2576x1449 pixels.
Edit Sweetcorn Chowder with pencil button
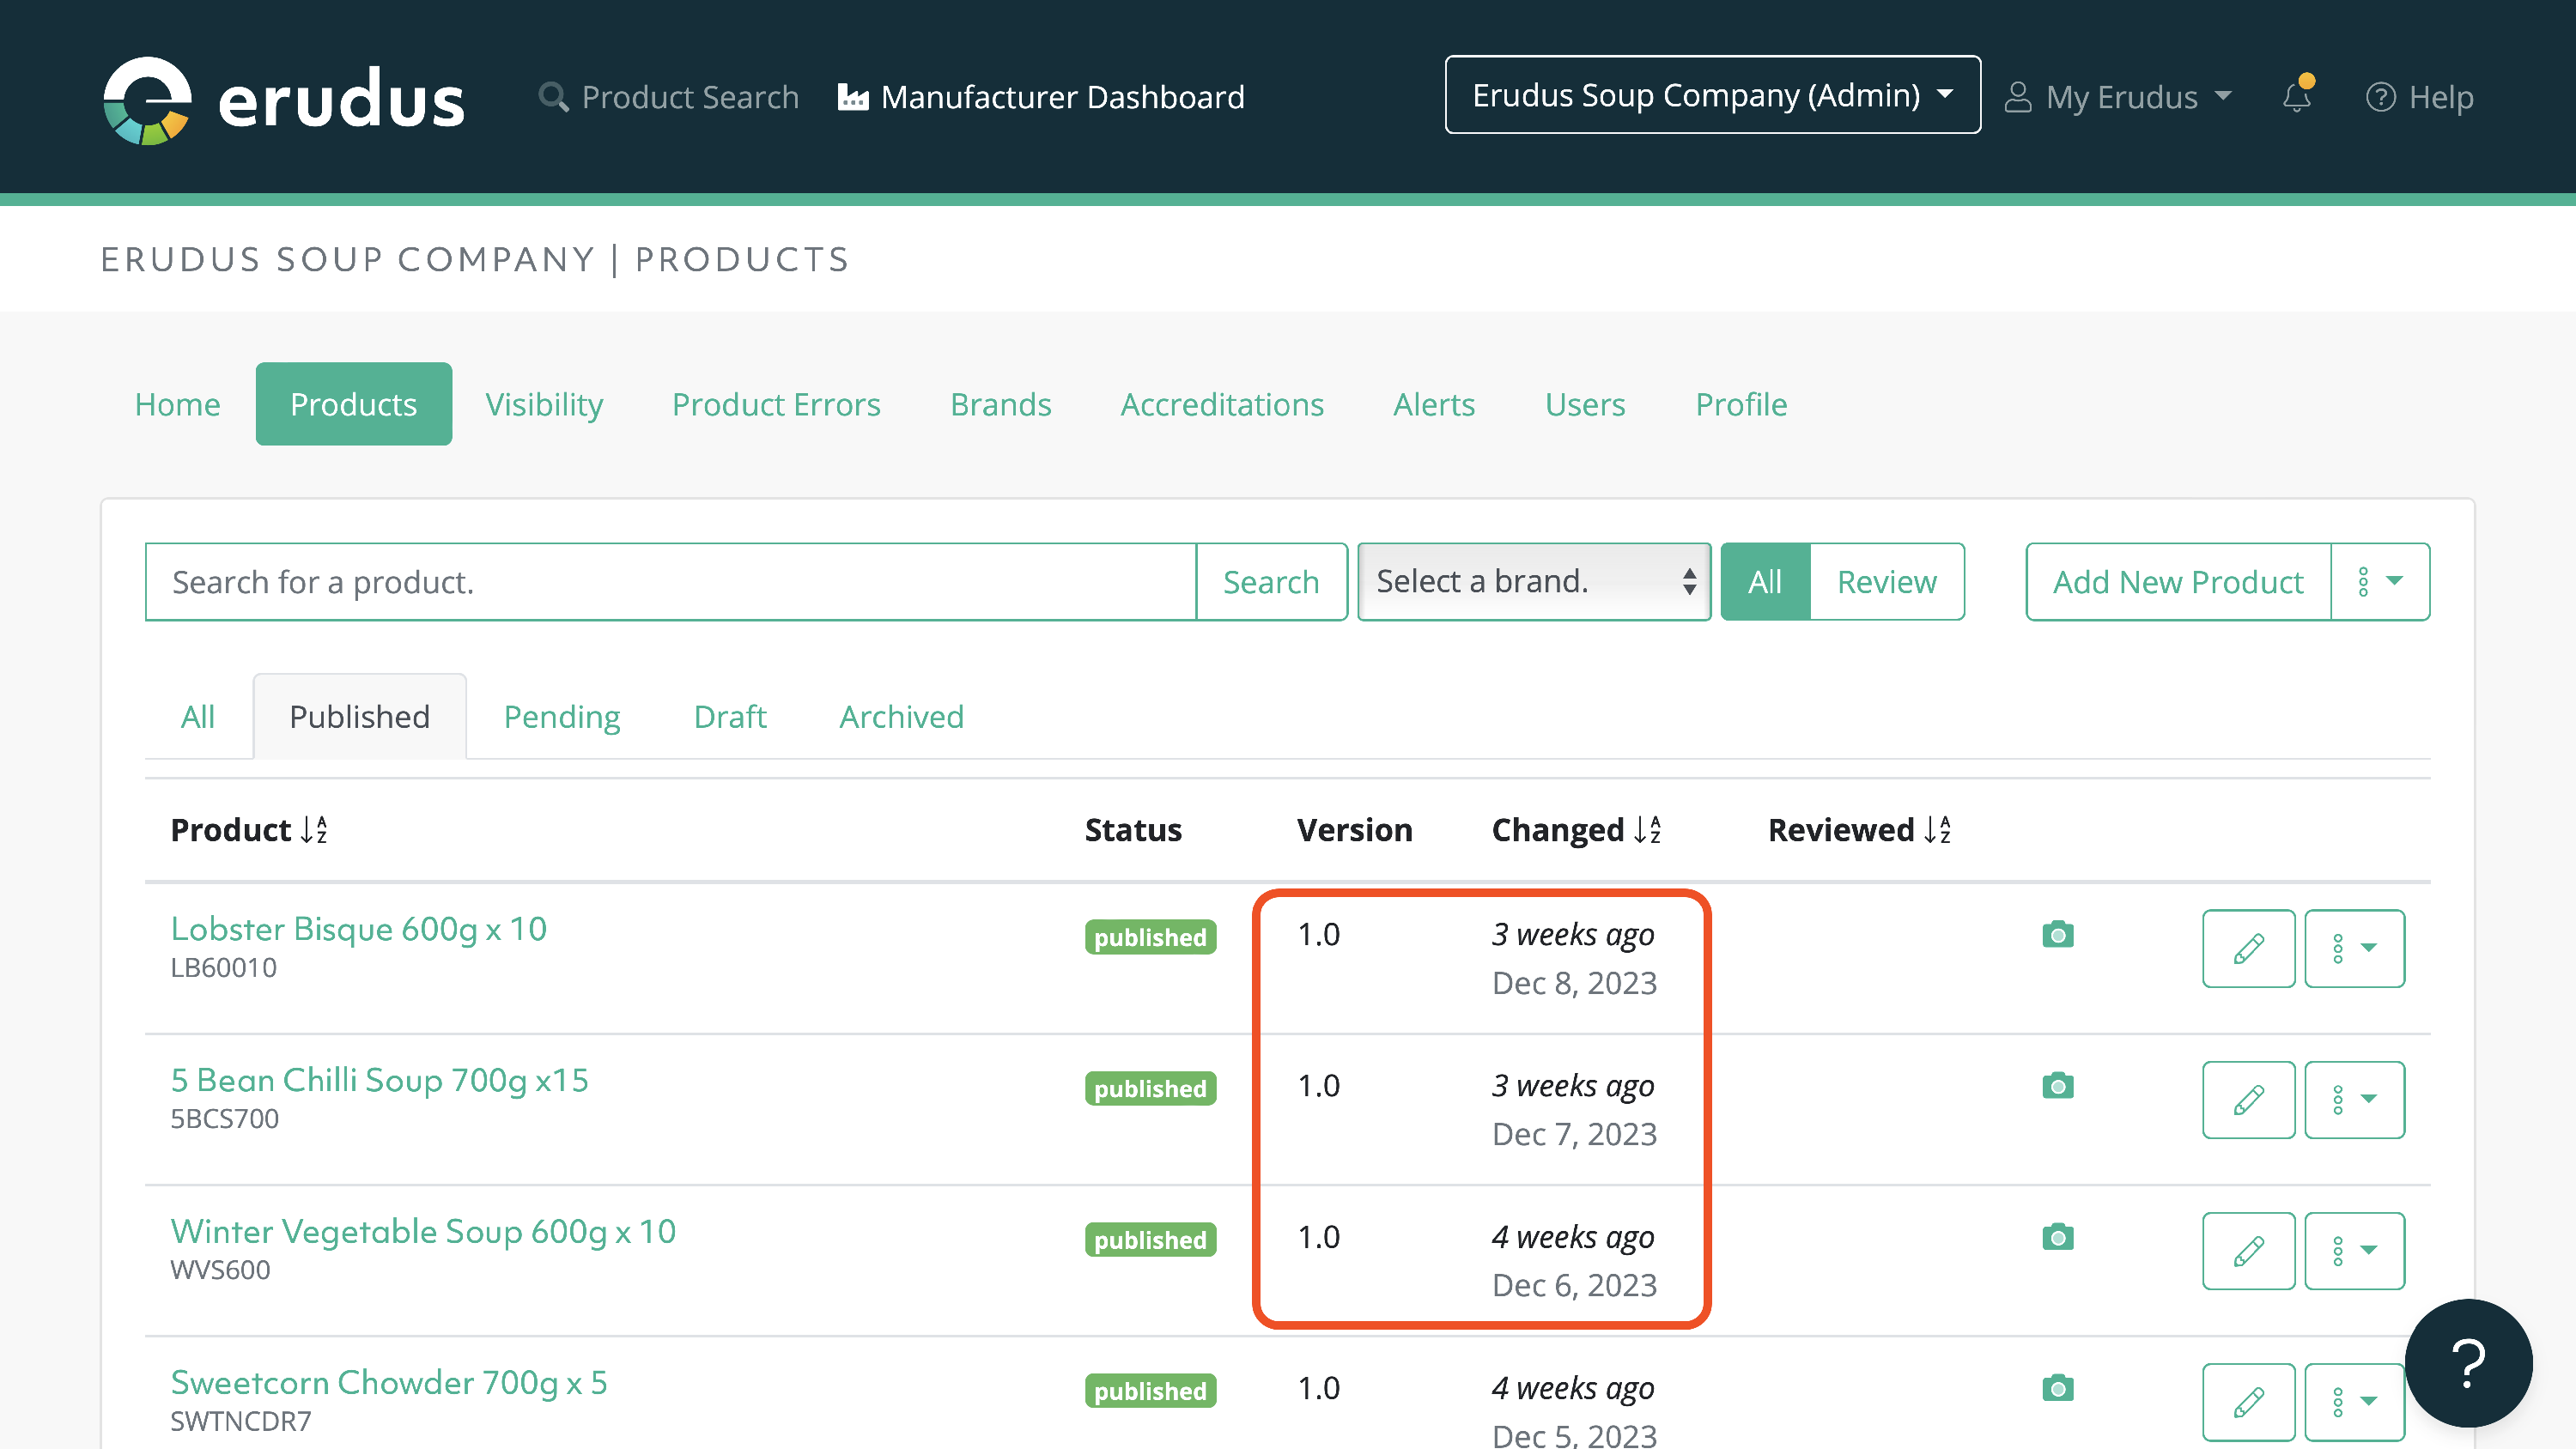click(2249, 1402)
